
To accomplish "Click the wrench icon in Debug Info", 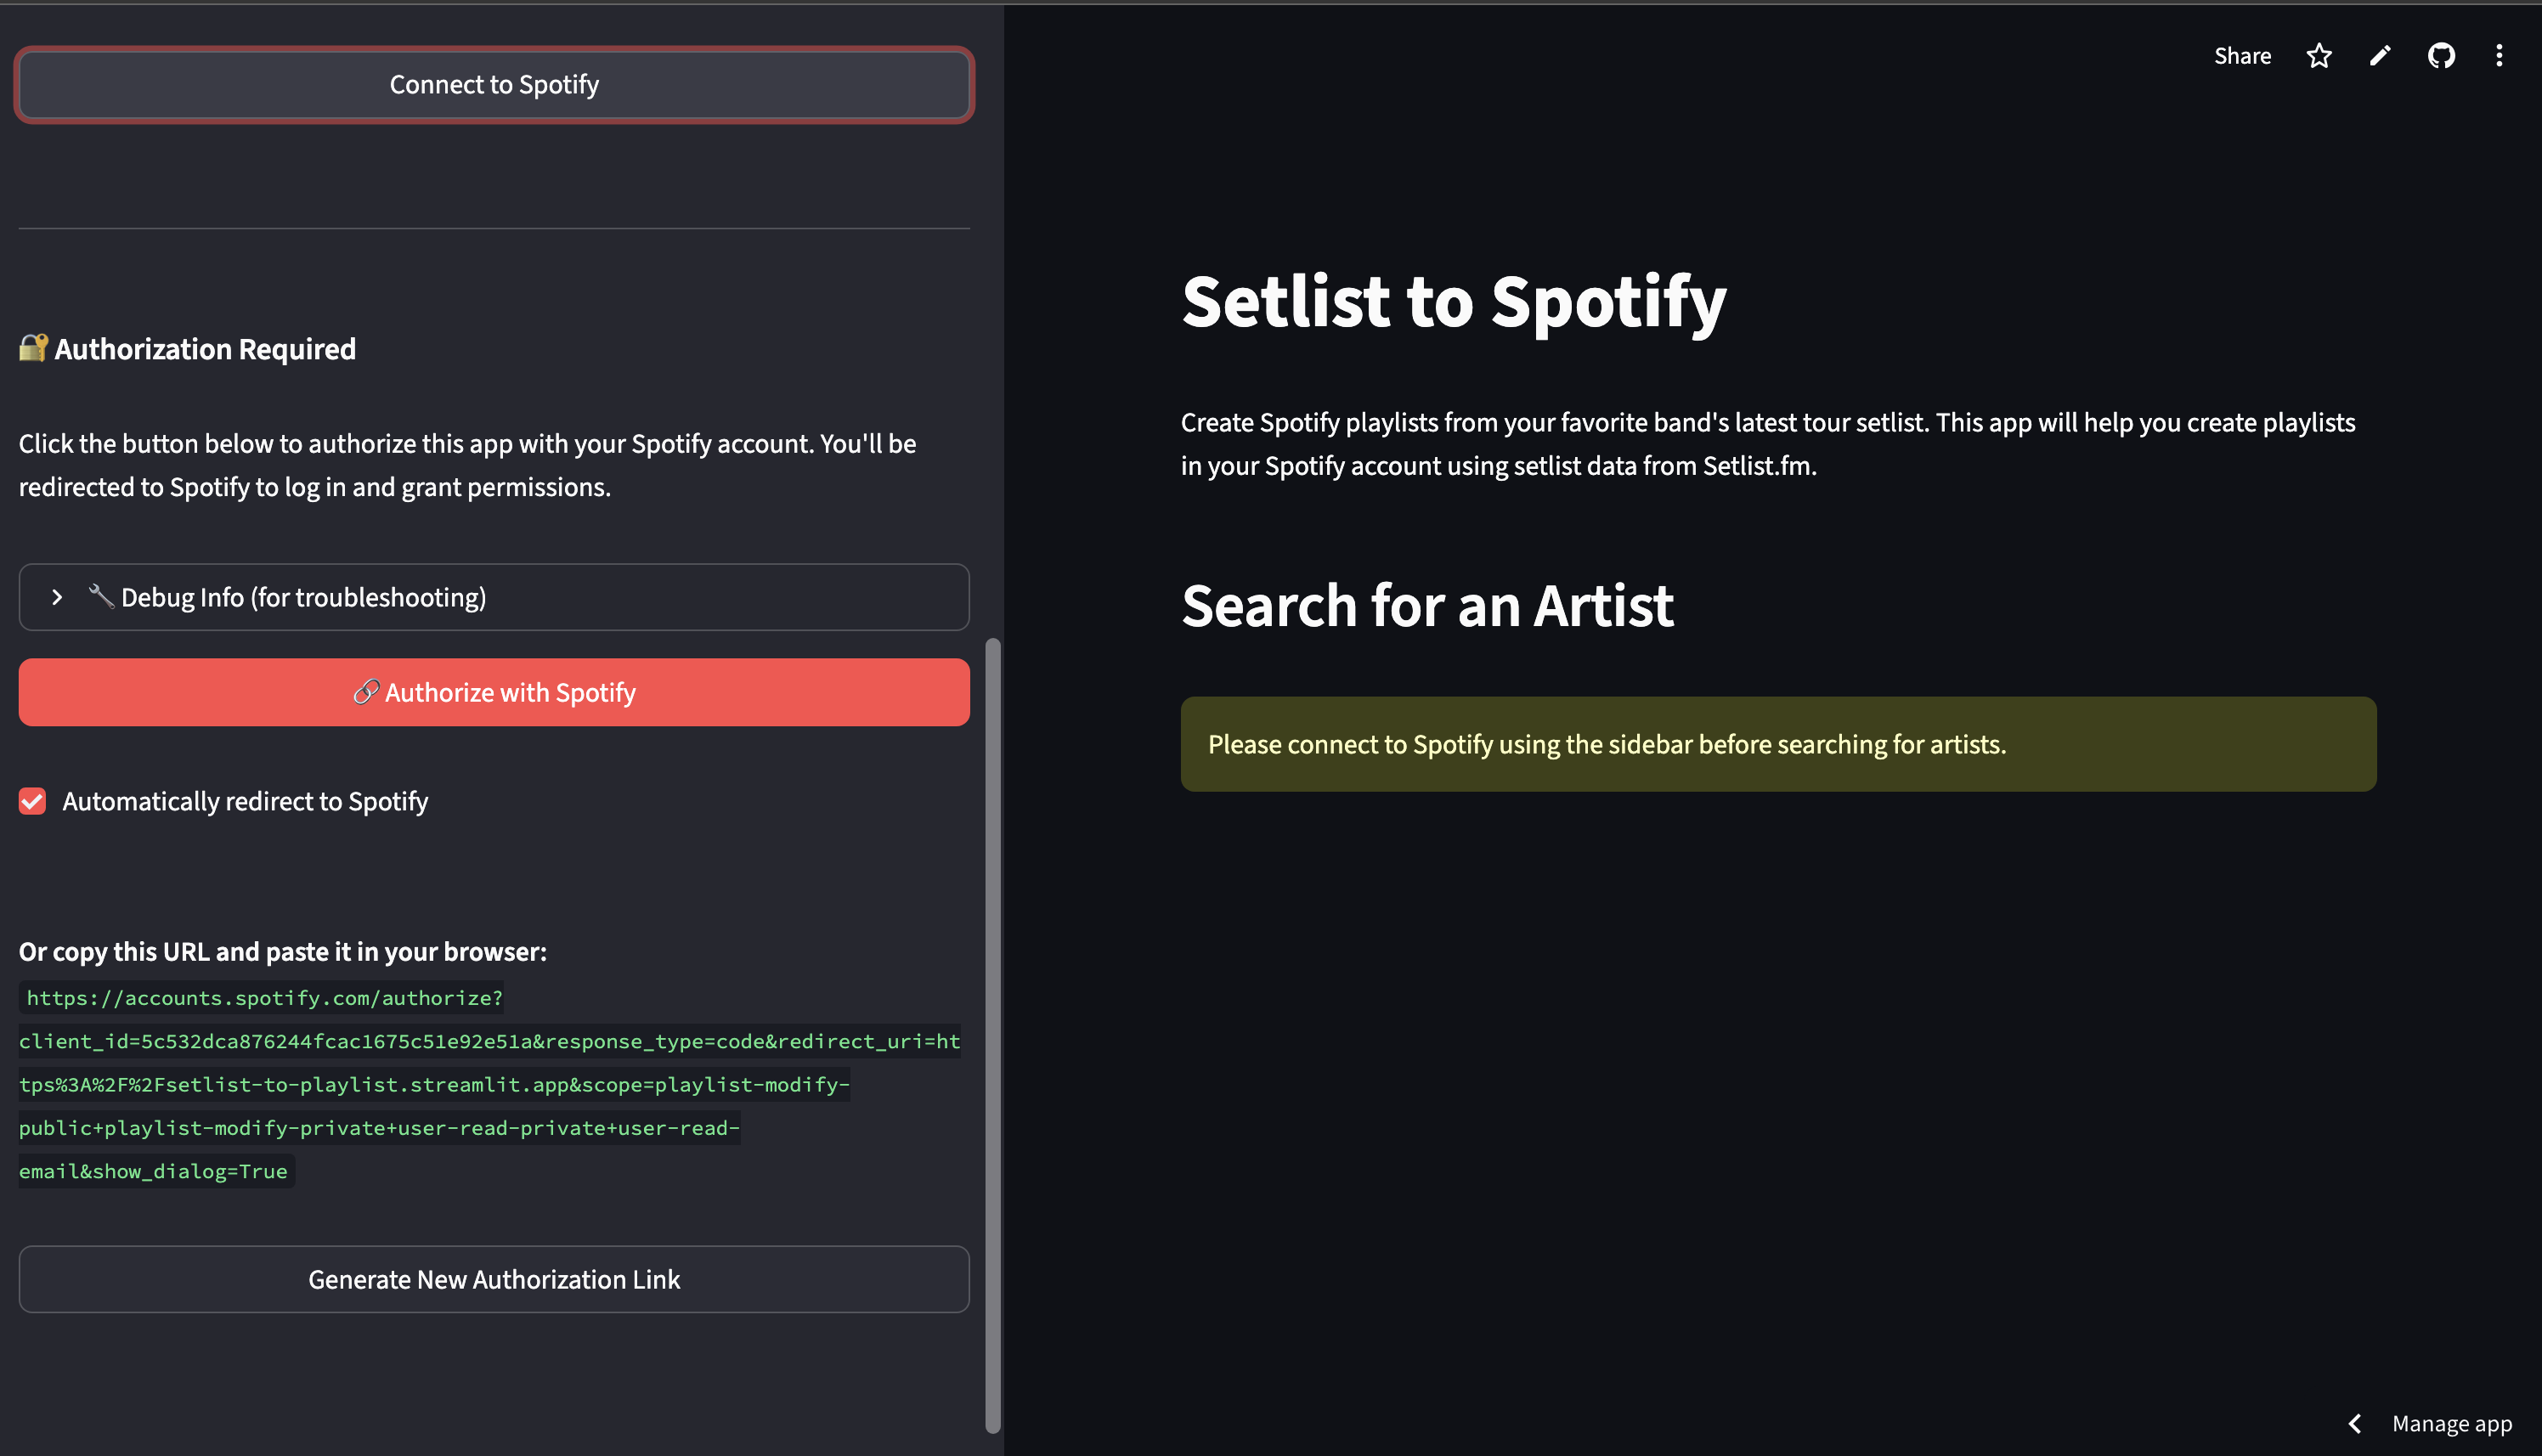I will (x=100, y=596).
